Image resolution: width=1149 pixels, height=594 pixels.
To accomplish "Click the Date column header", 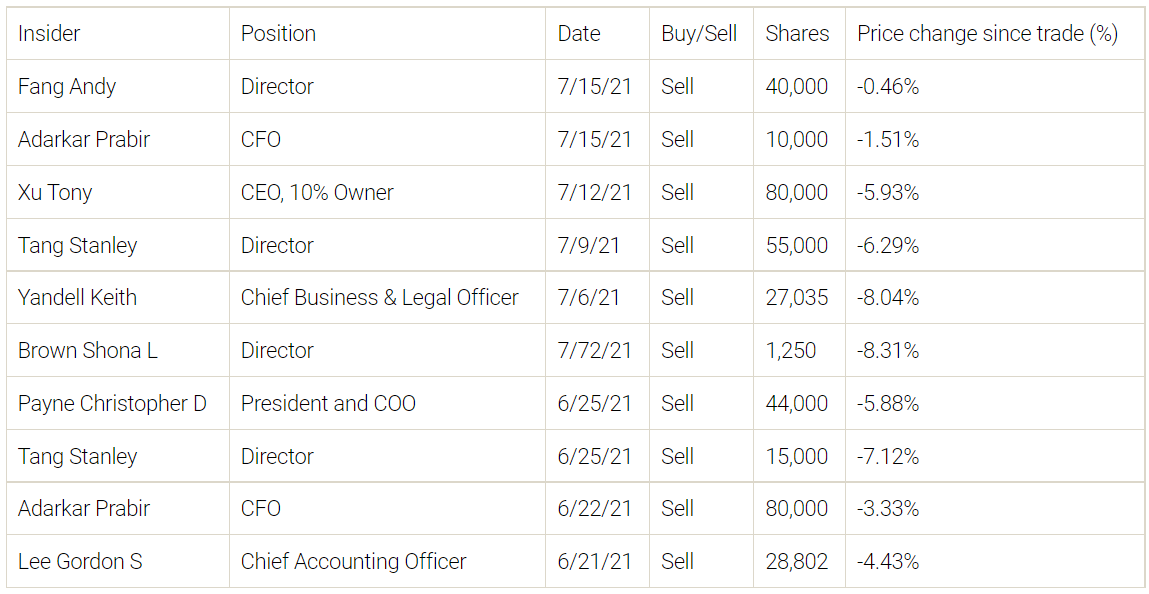I will 579,34.
